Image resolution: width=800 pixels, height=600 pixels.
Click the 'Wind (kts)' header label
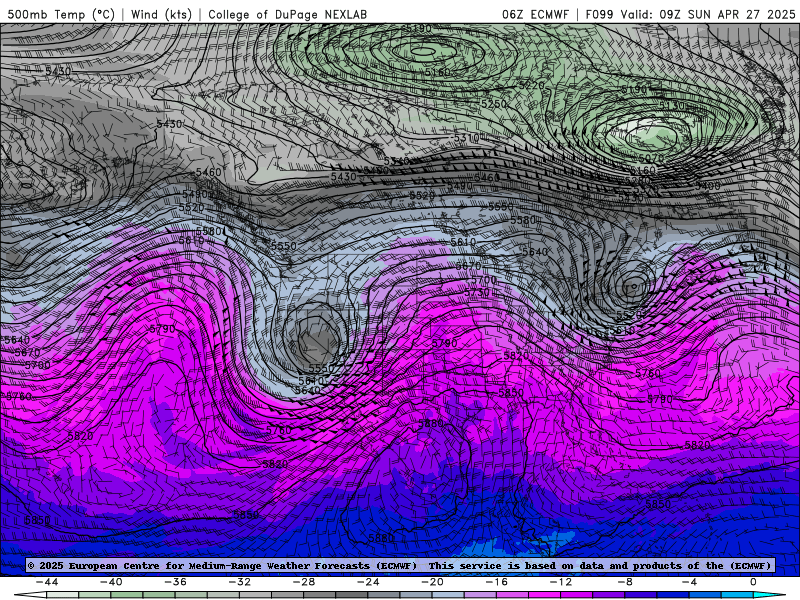(161, 14)
